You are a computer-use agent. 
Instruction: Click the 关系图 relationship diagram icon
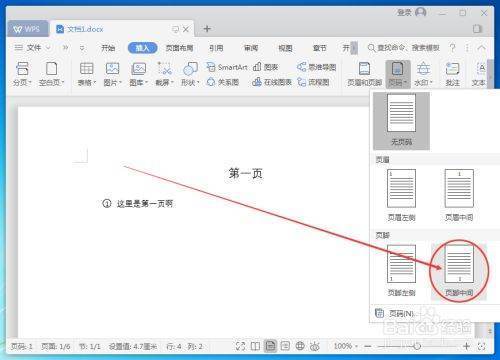pos(223,82)
